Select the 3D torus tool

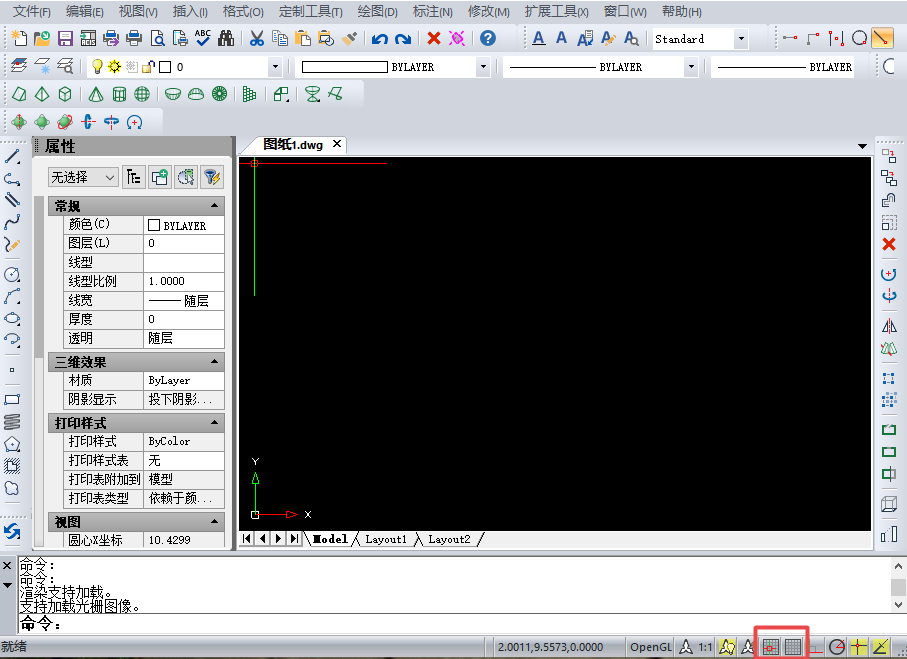(x=219, y=94)
